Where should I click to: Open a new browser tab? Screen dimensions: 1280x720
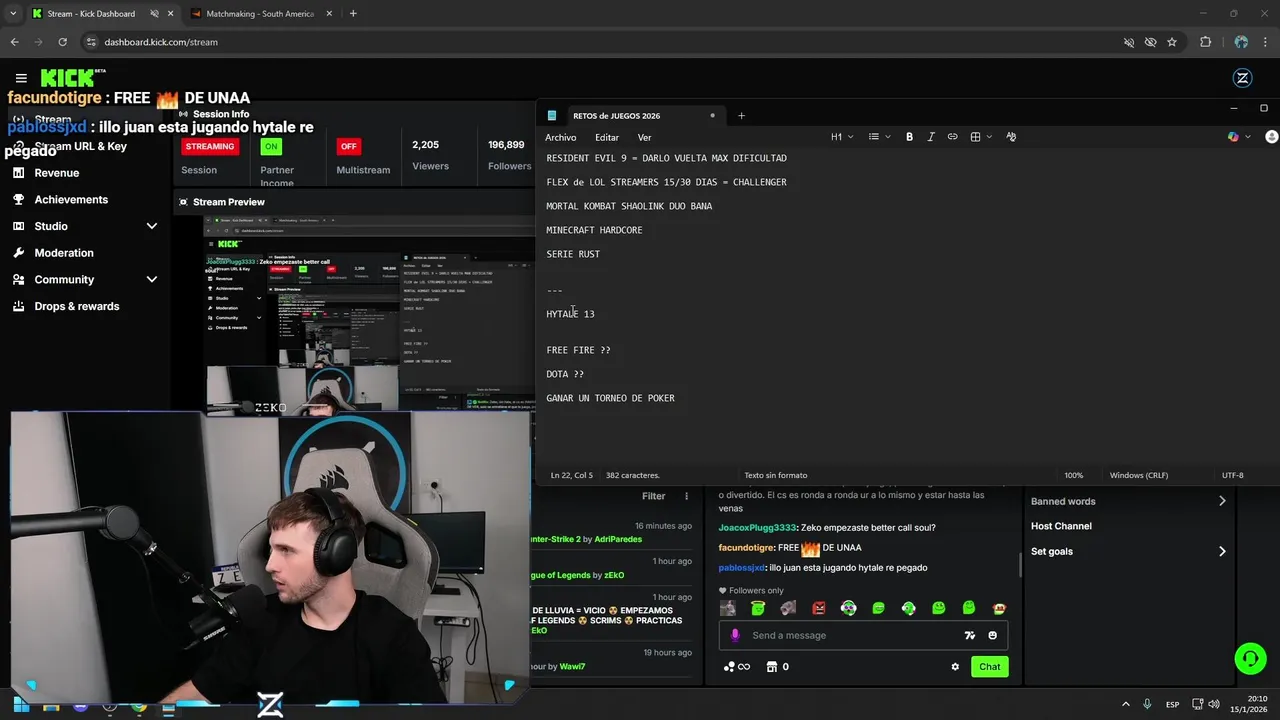point(353,14)
